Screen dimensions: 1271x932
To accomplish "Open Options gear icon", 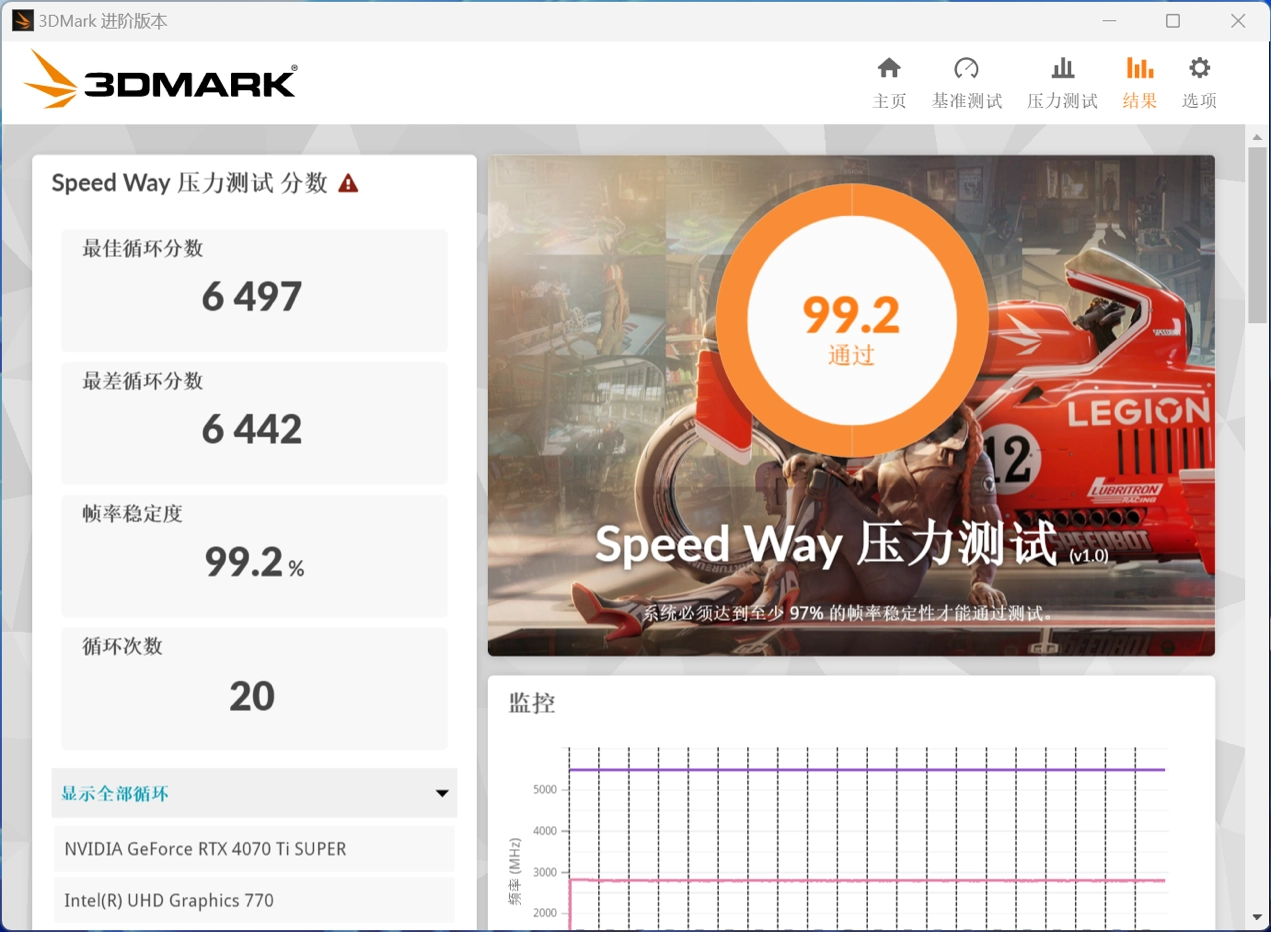I will (x=1199, y=68).
